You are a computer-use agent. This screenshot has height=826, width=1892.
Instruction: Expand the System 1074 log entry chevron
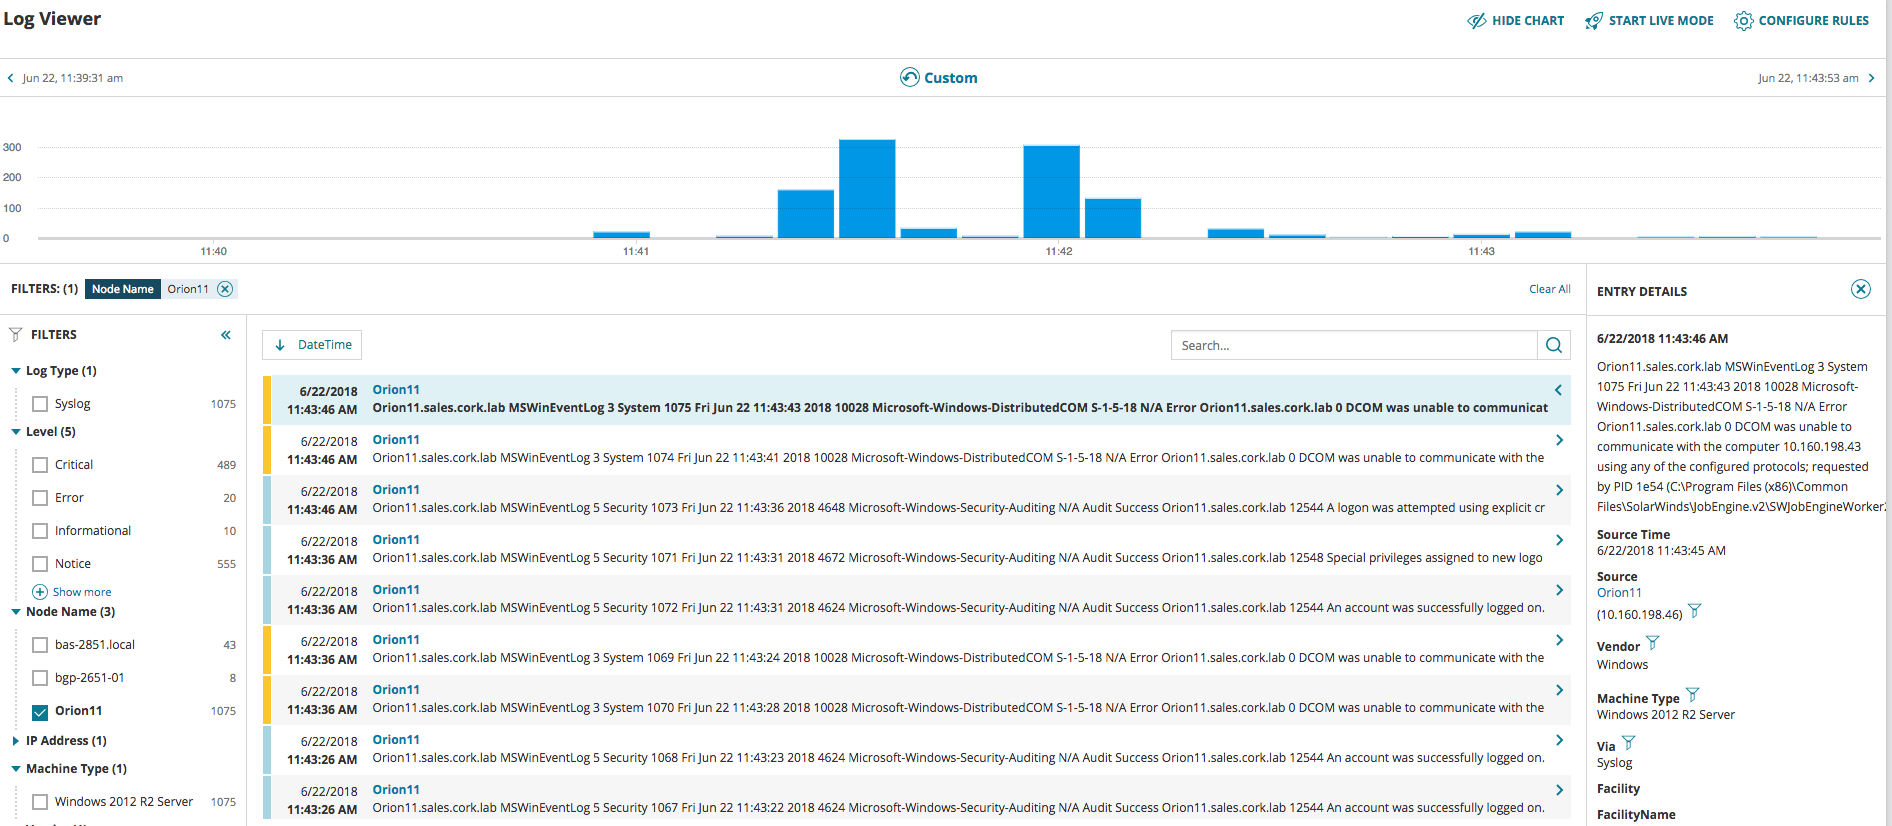point(1559,440)
